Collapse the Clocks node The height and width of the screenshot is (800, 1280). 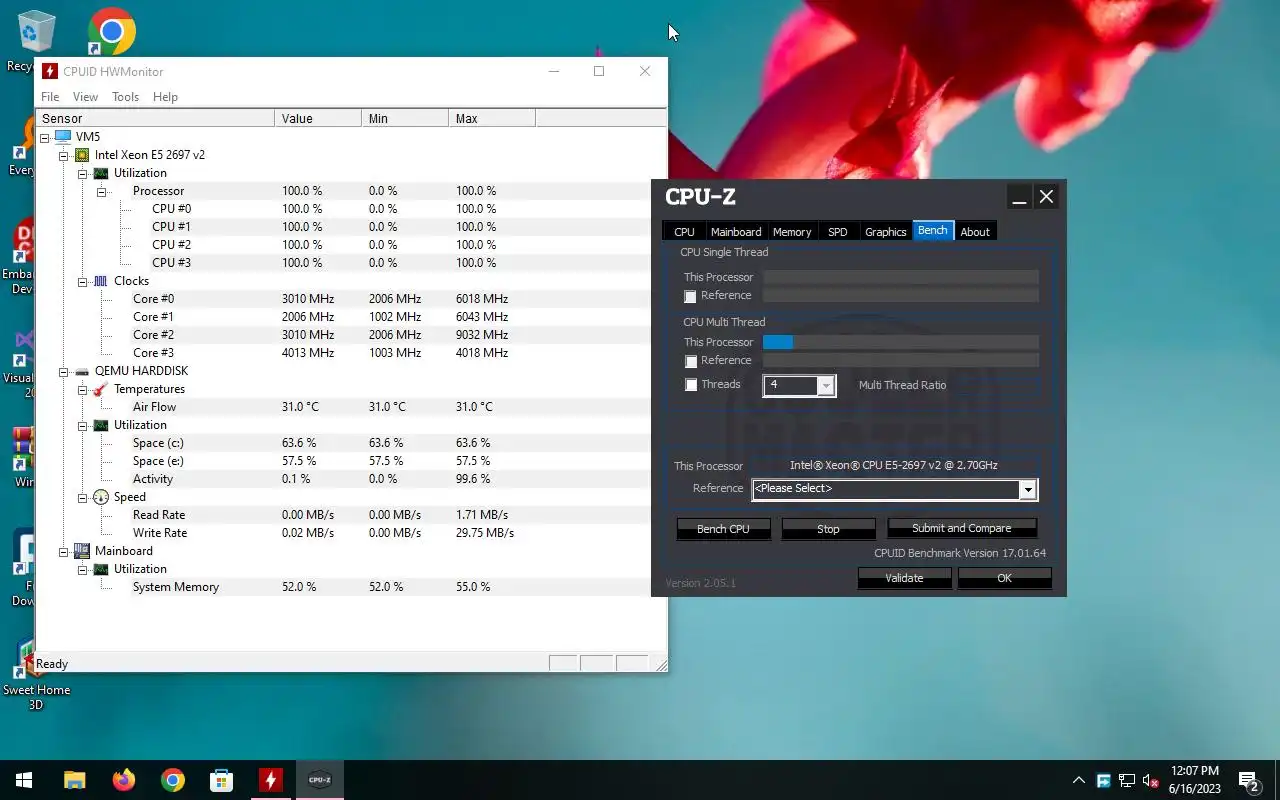[x=83, y=281]
